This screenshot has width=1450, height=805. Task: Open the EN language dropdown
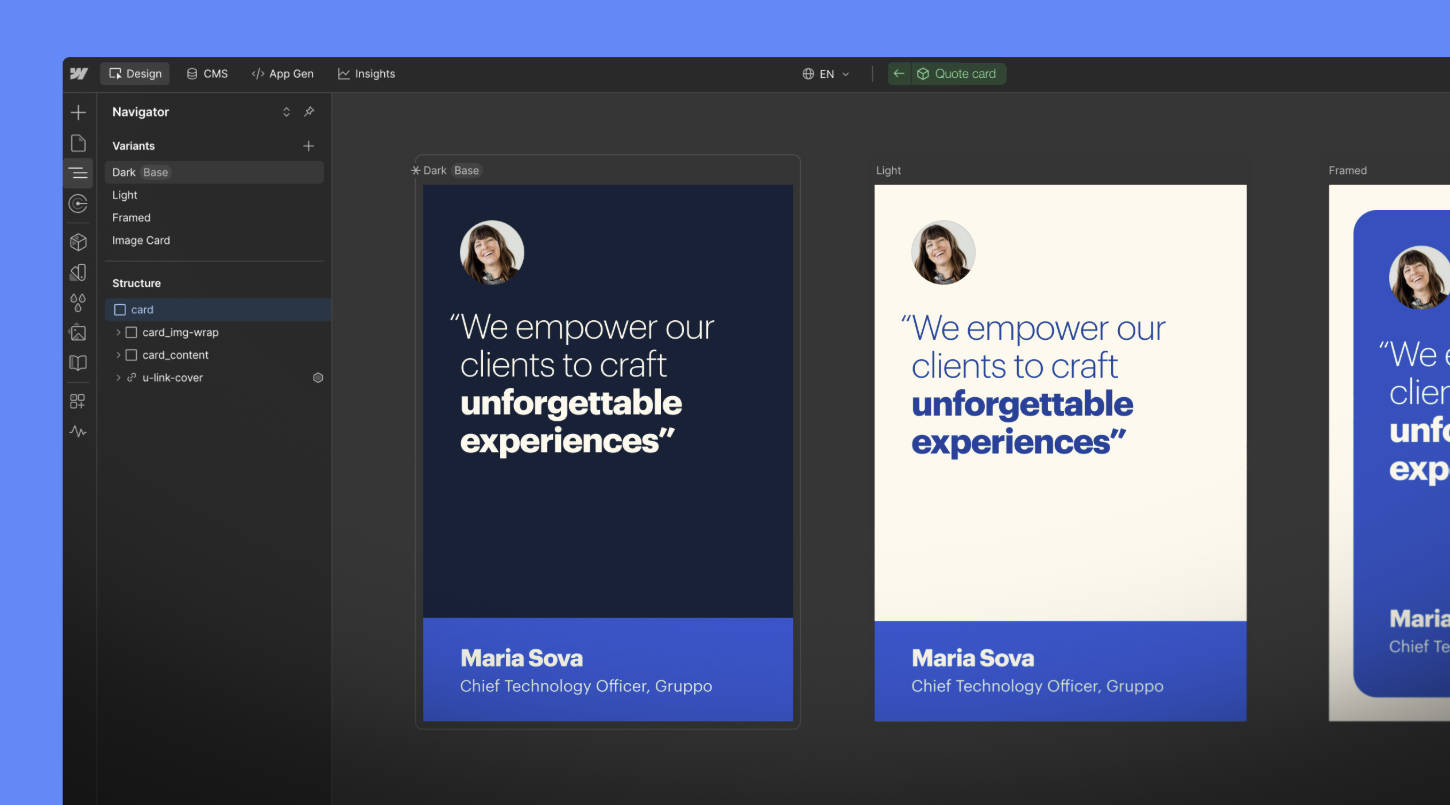[x=825, y=73]
